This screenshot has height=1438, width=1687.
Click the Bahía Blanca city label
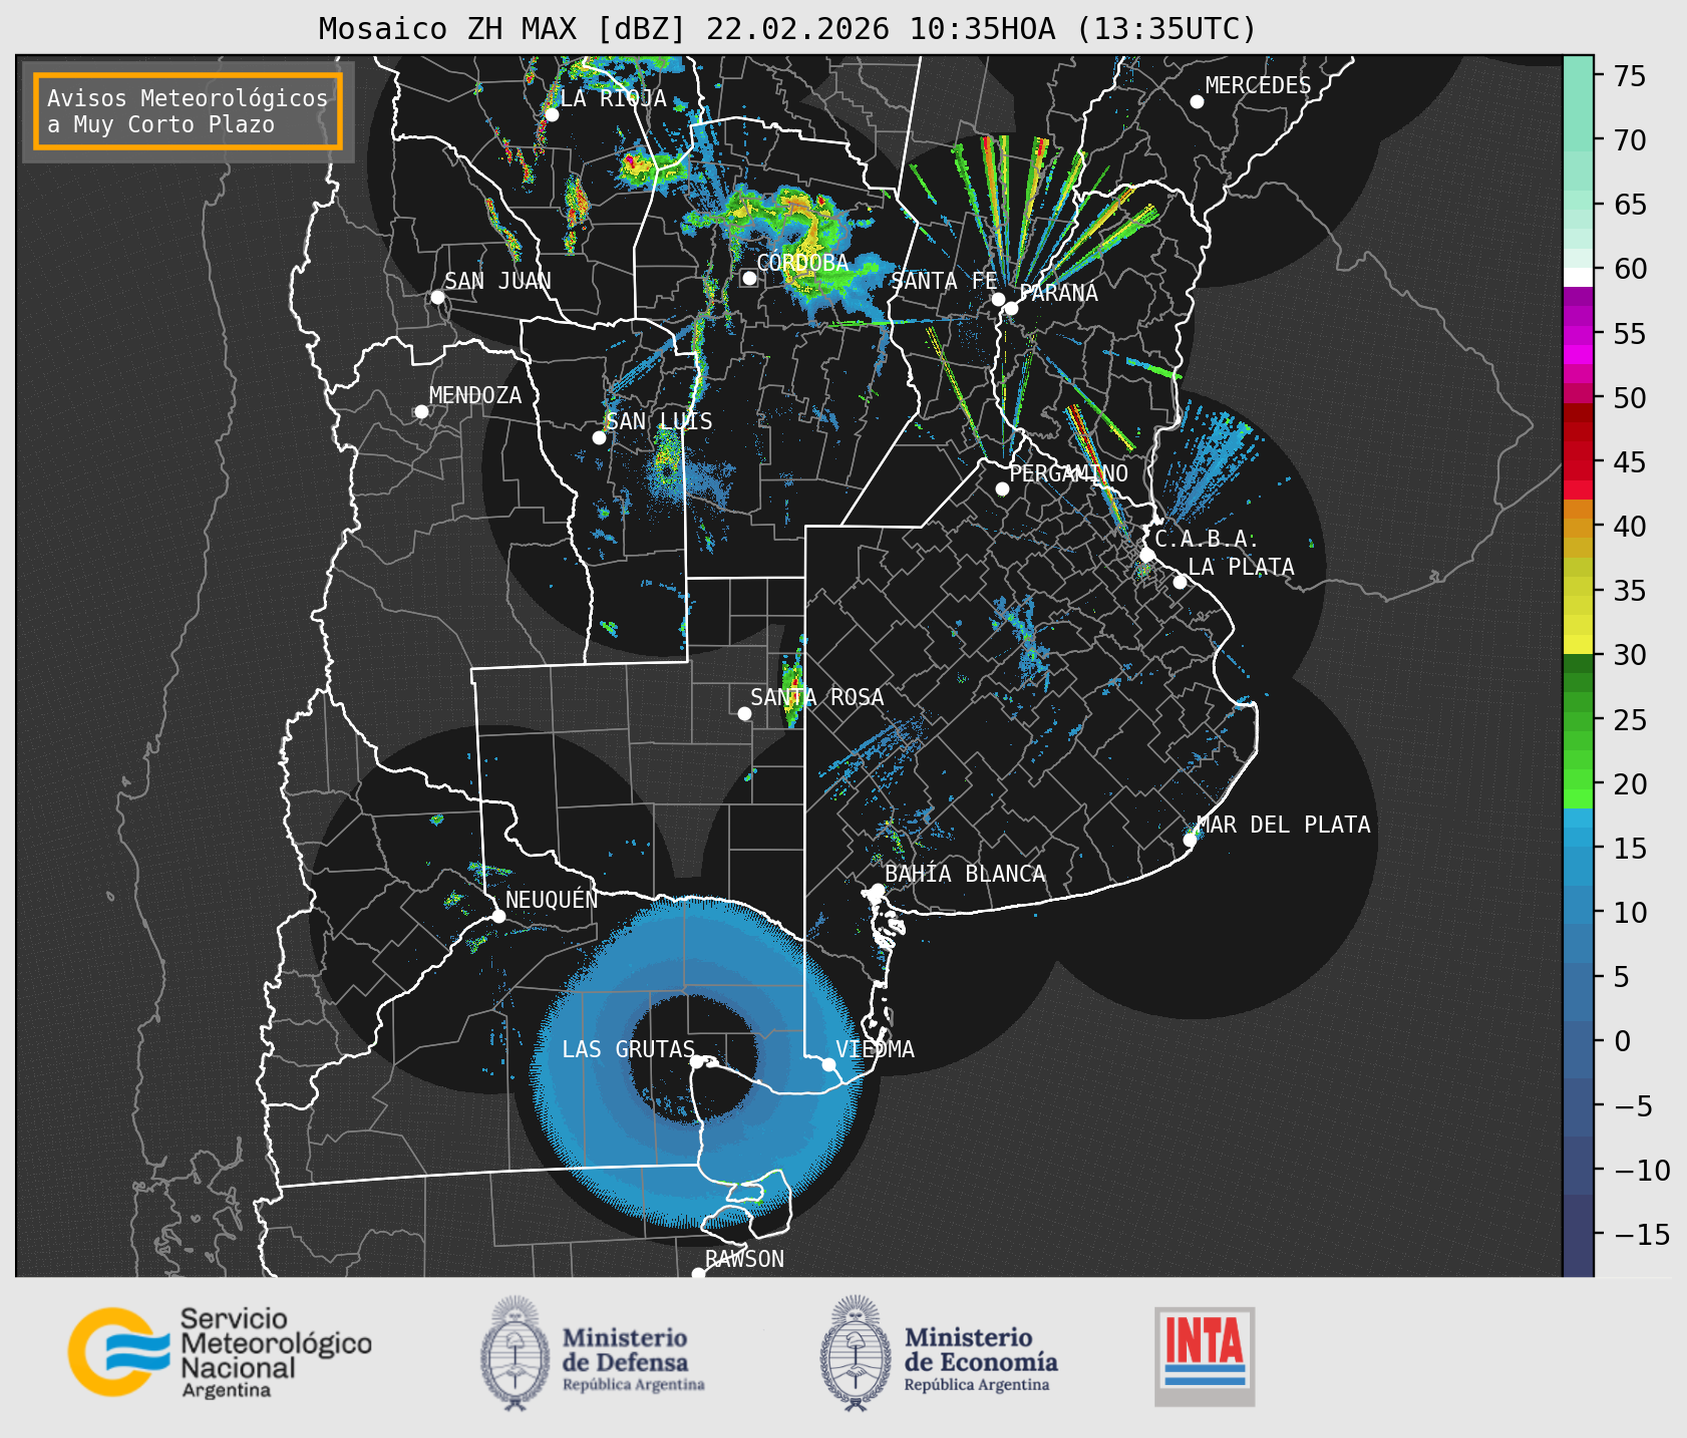[964, 874]
